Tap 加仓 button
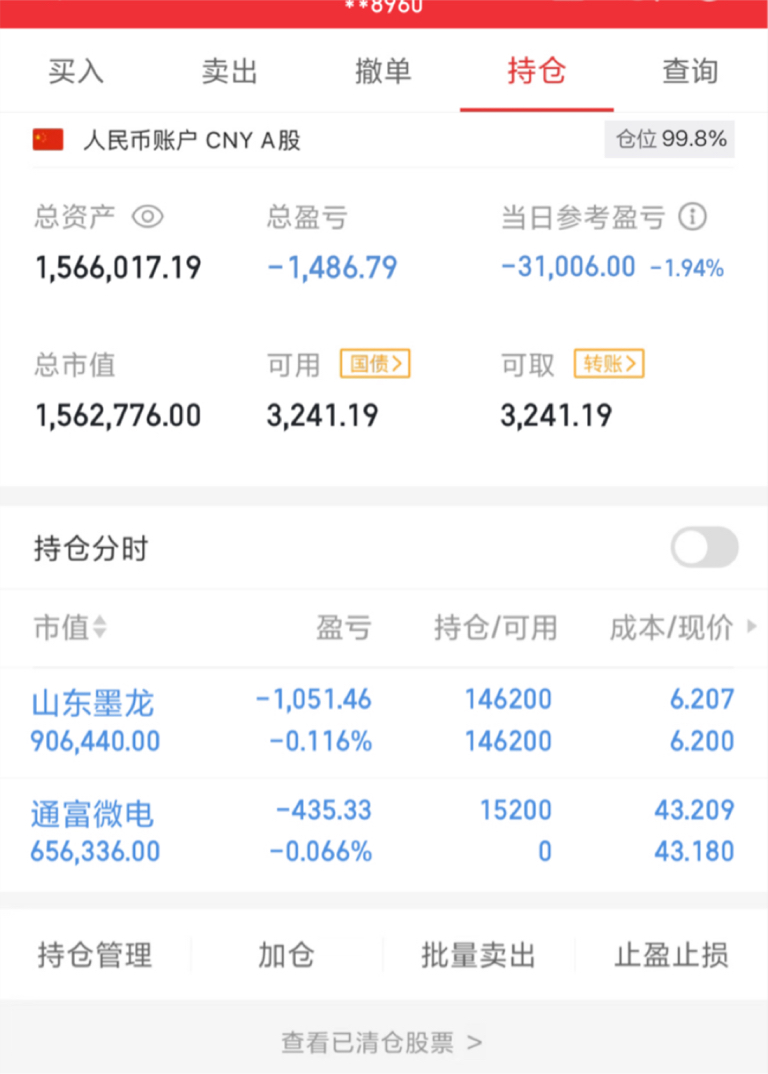 pos(286,955)
